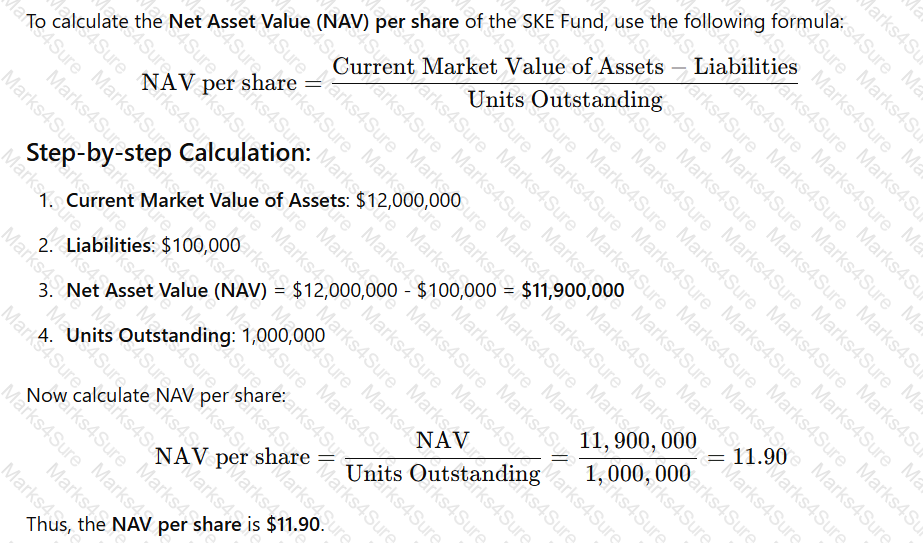This screenshot has height=543, width=923.
Task: Click 'NAV per share' at the left of bottom formula
Action: [233, 457]
